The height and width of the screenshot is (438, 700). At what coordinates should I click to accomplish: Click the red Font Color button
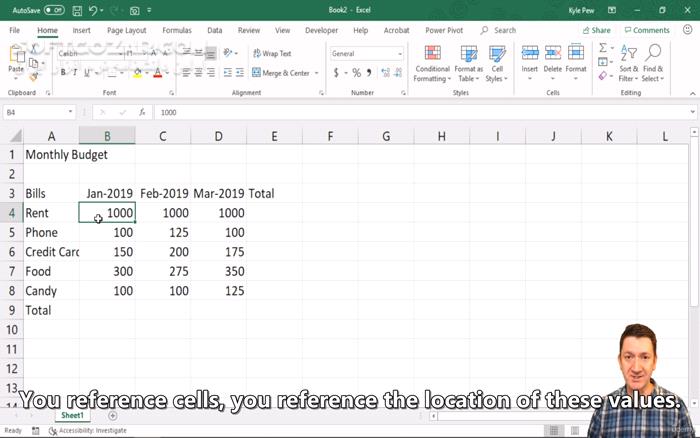[157, 72]
